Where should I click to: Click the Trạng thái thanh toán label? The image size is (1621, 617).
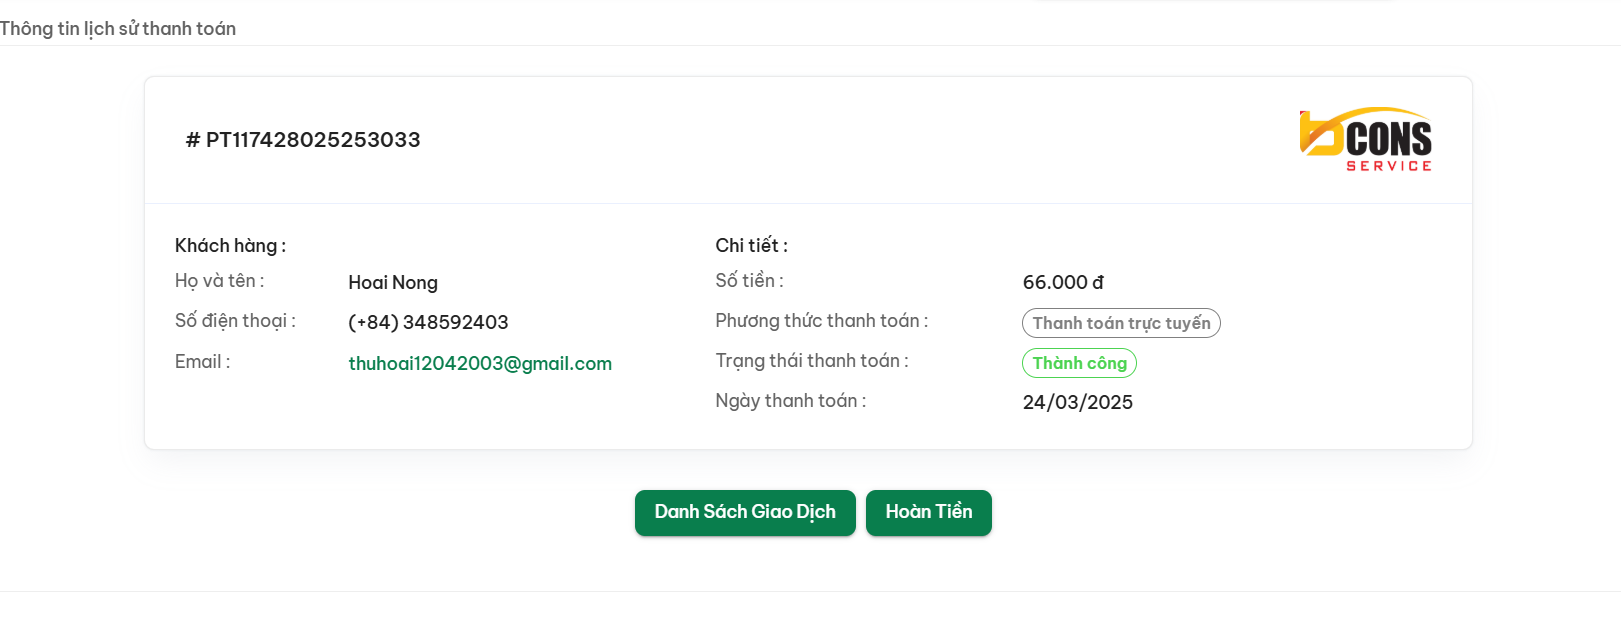811,361
